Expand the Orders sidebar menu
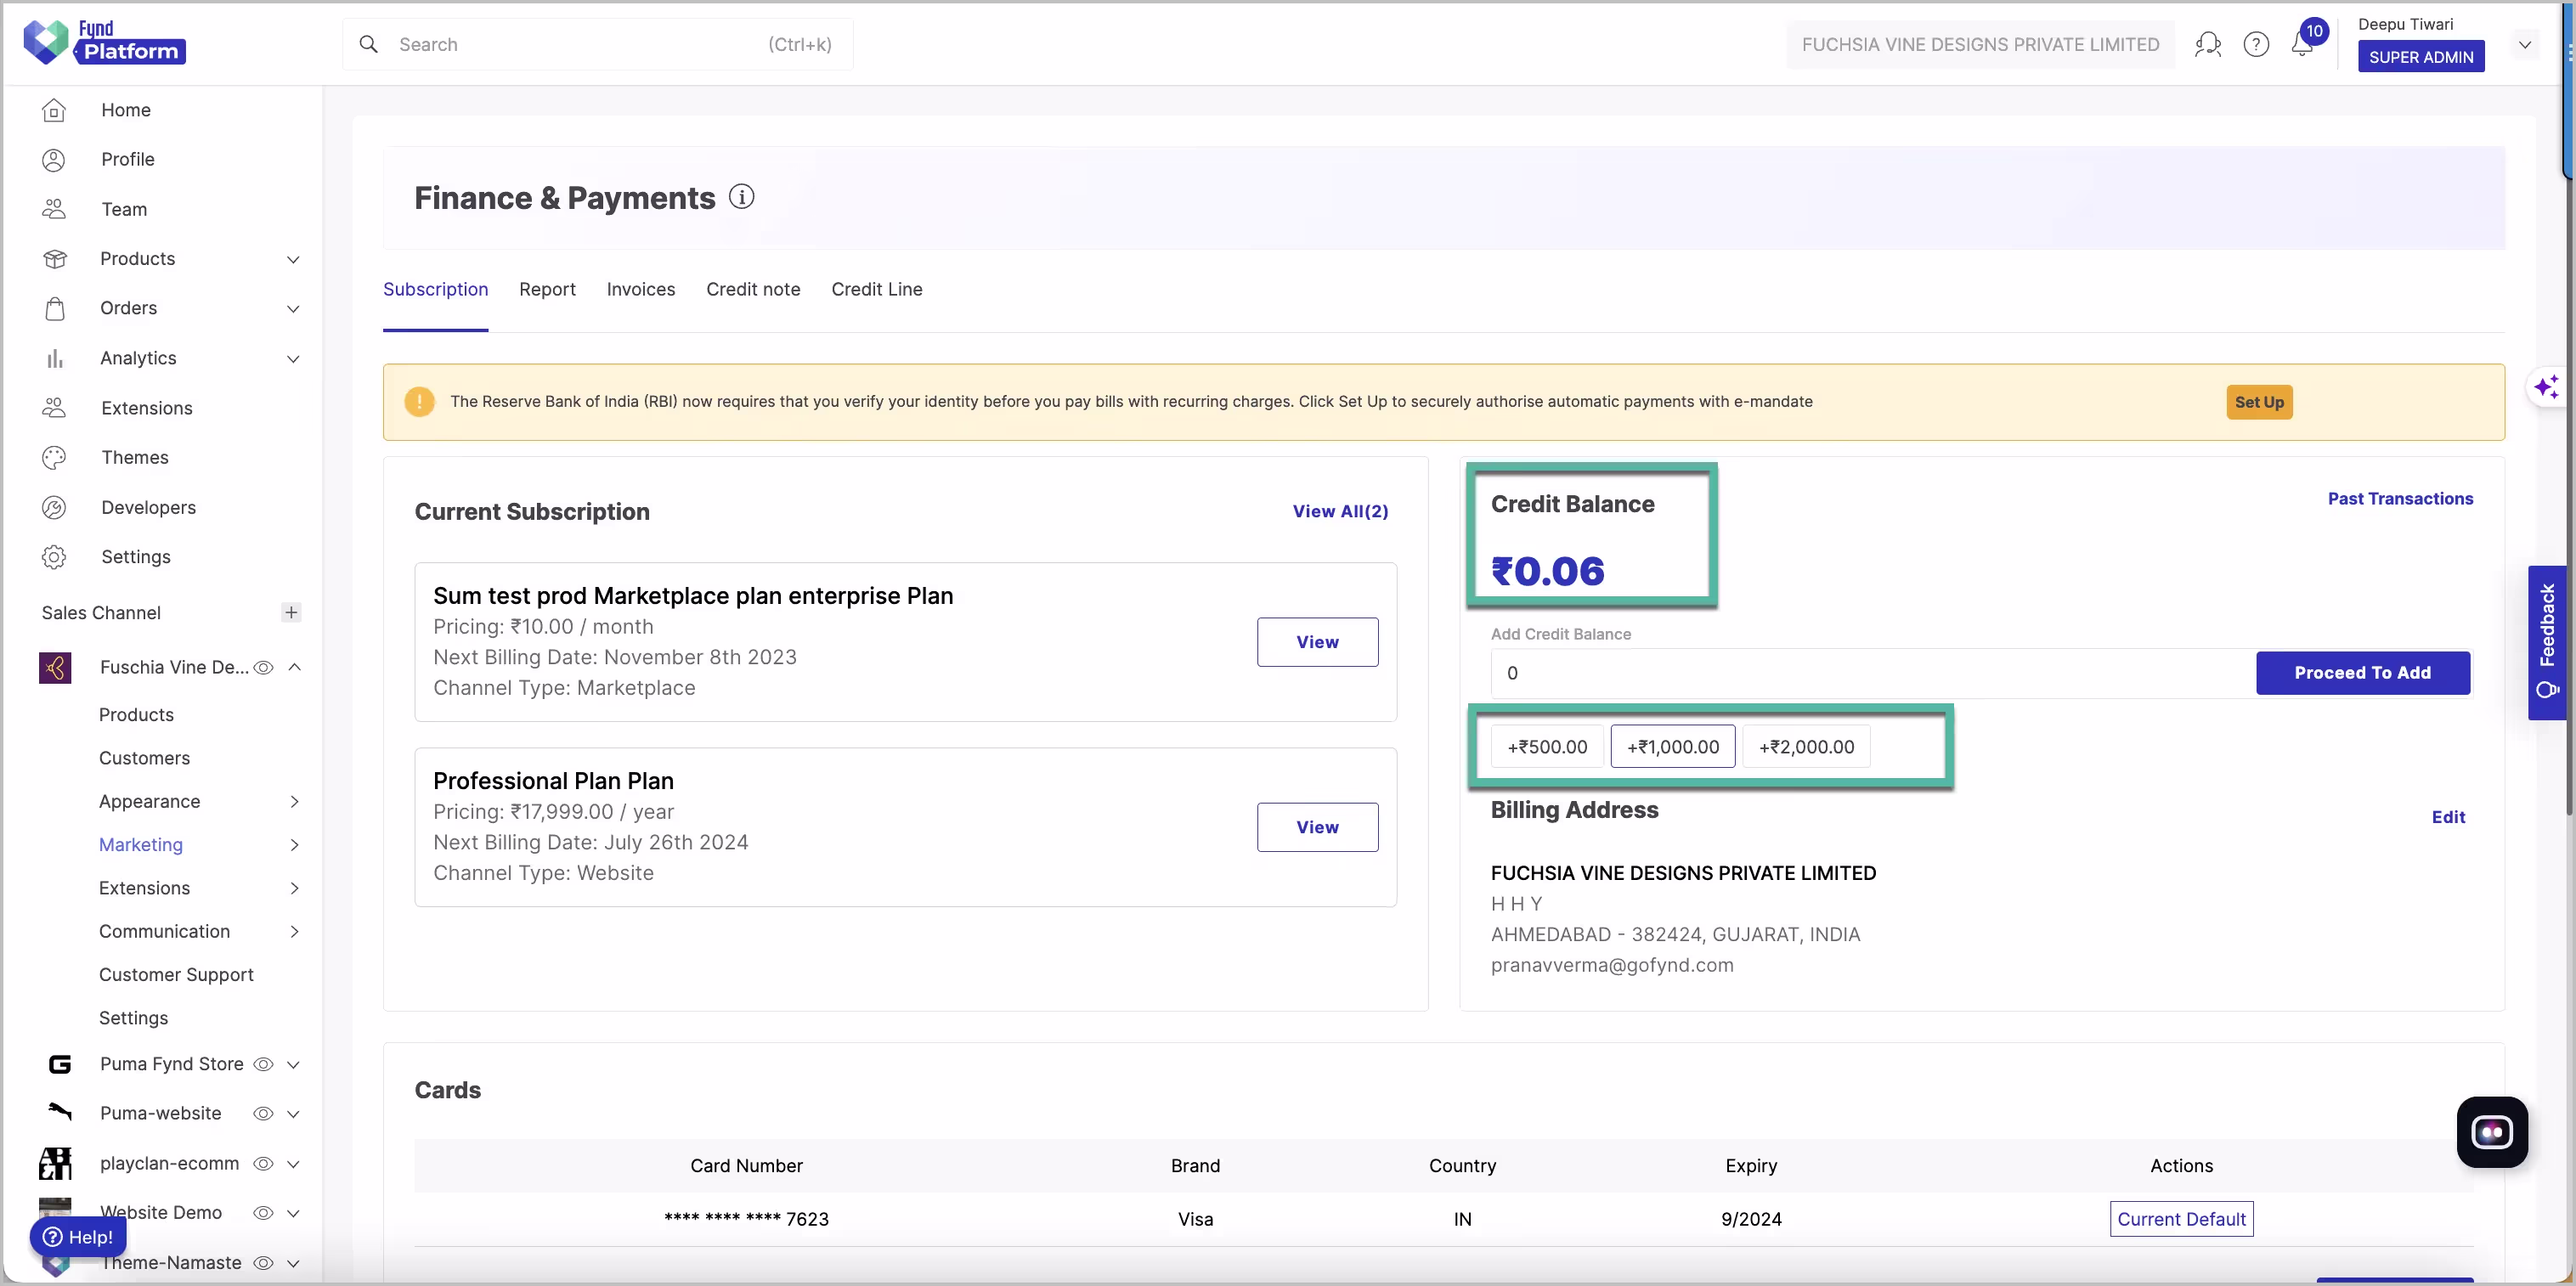The width and height of the screenshot is (2576, 1286). tap(293, 308)
